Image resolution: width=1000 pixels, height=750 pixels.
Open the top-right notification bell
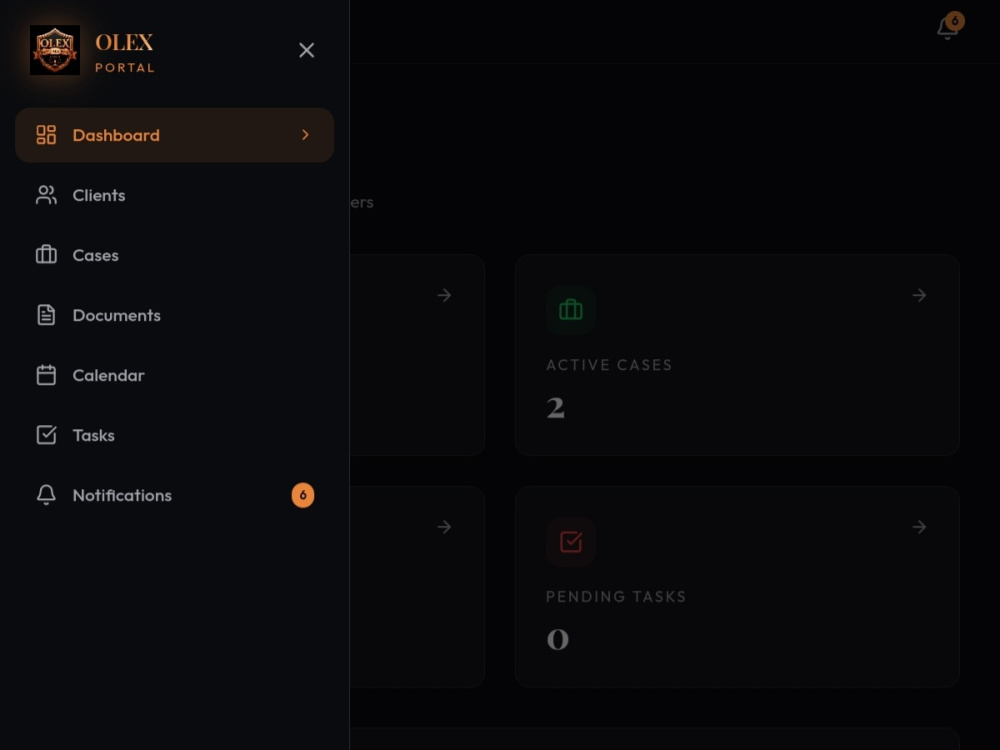coord(948,27)
